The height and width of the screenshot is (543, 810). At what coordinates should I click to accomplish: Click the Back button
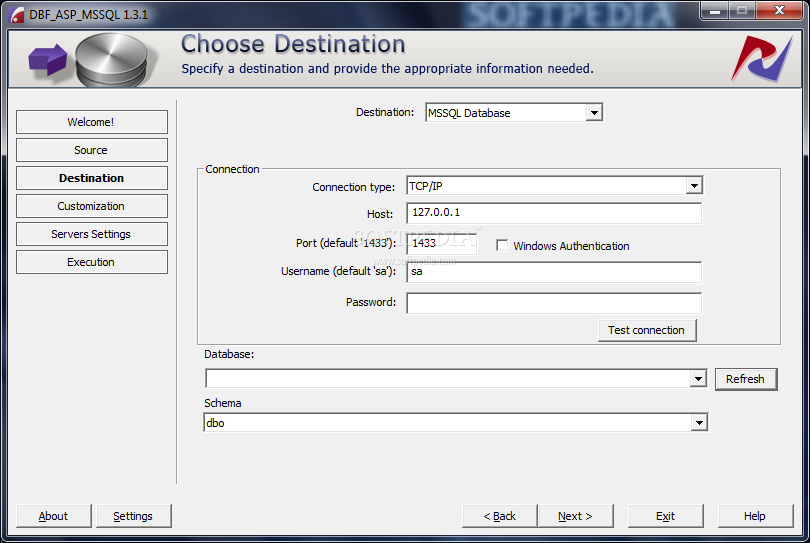pyautogui.click(x=500, y=516)
